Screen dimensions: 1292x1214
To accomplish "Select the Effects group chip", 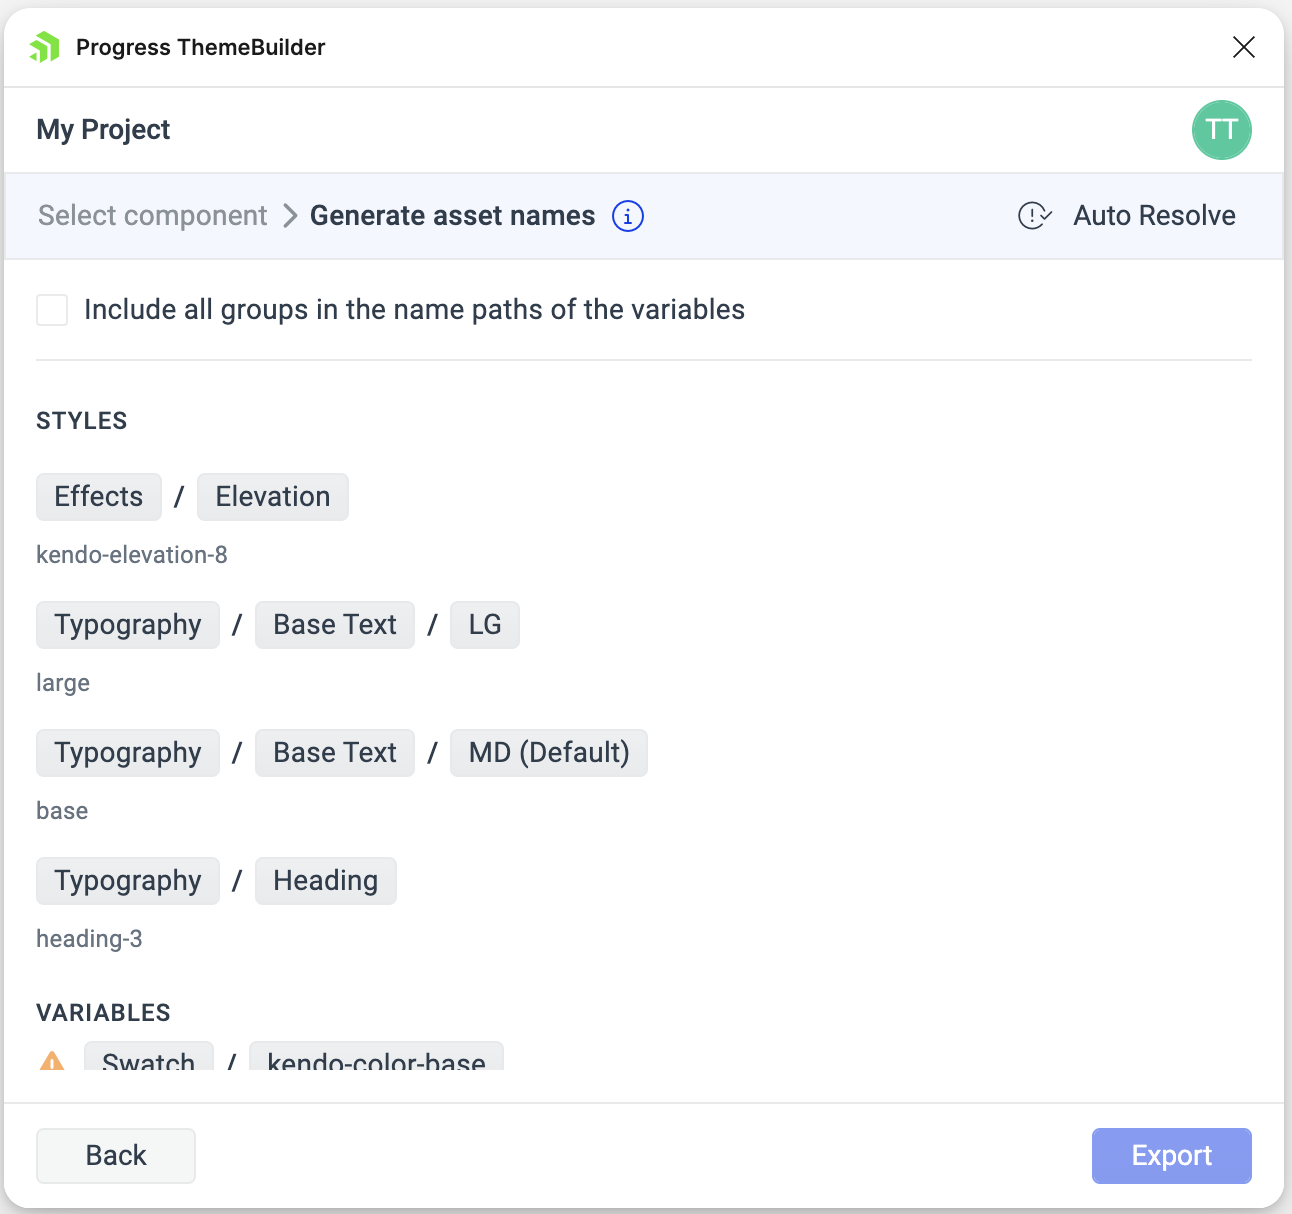I will pyautogui.click(x=98, y=496).
